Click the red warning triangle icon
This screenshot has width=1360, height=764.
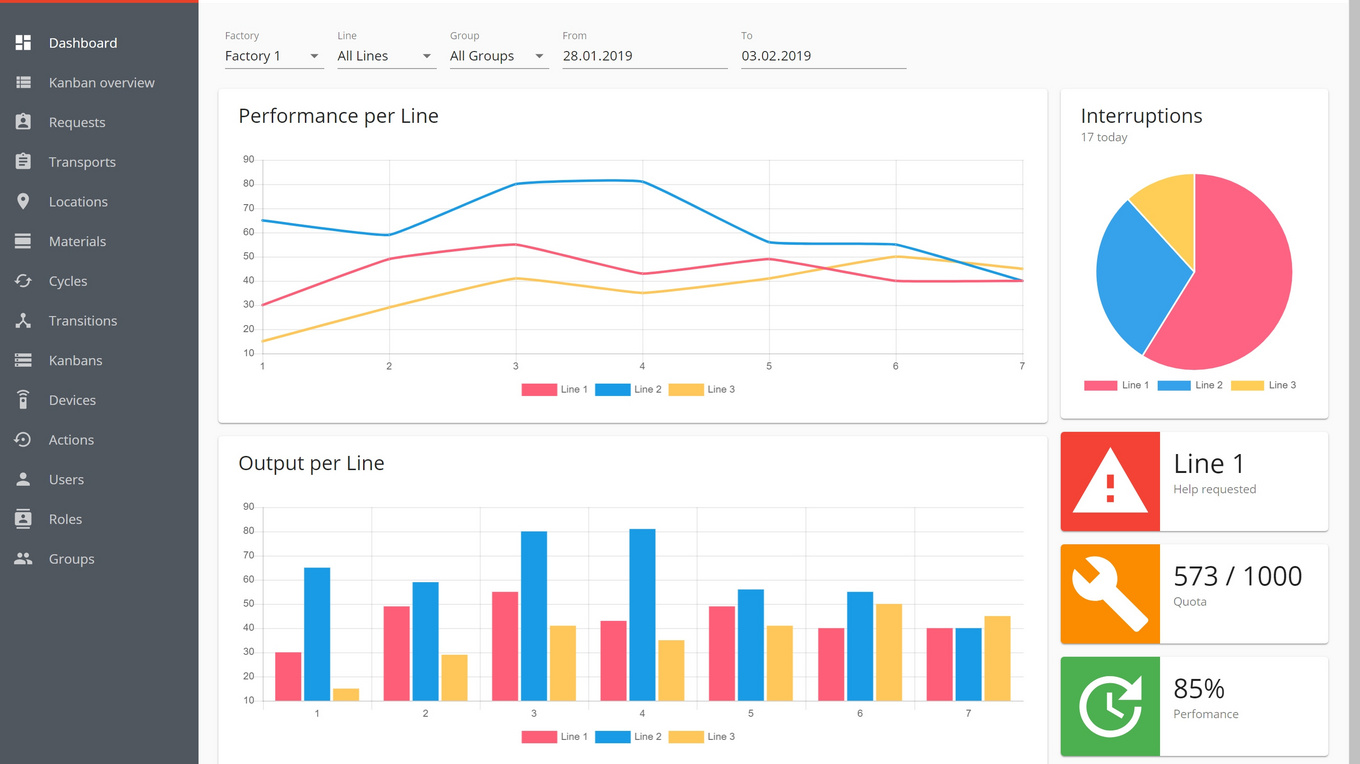click(x=1109, y=482)
